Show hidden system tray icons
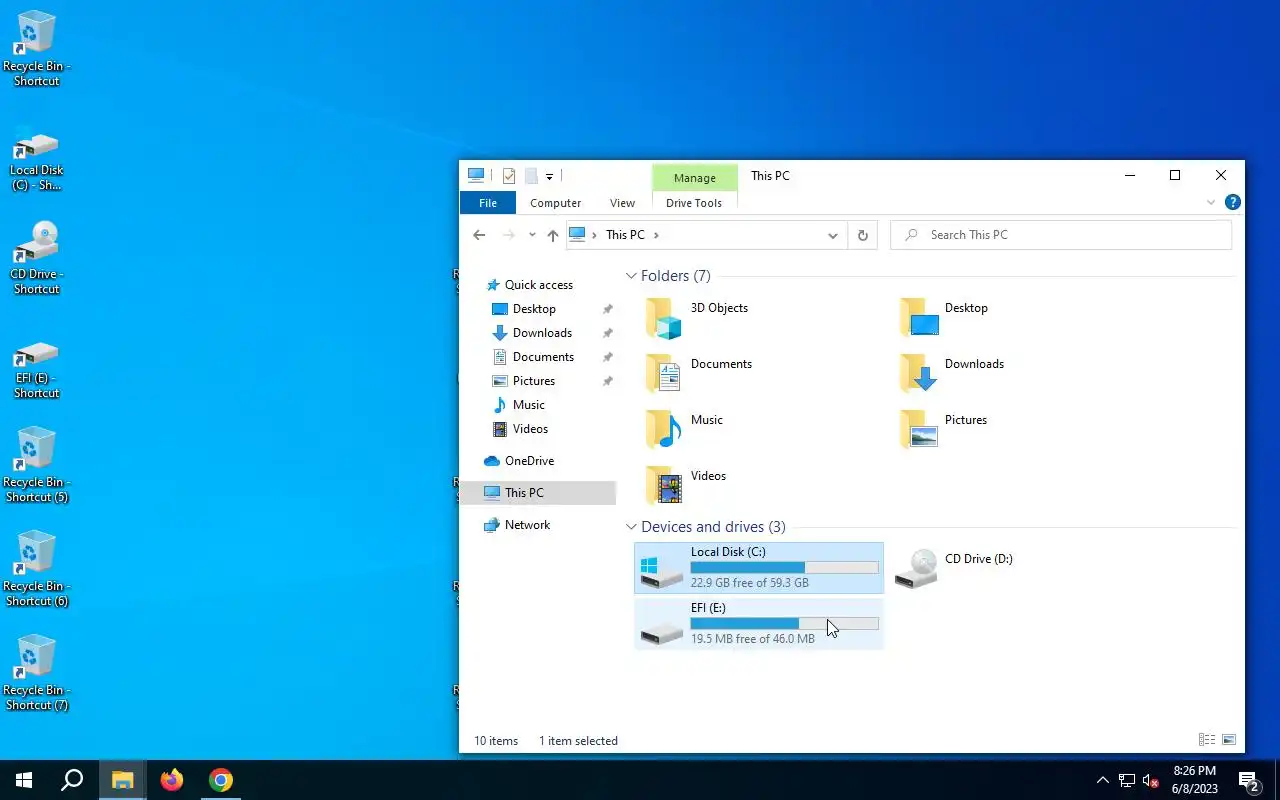The image size is (1280, 800). tap(1102, 780)
